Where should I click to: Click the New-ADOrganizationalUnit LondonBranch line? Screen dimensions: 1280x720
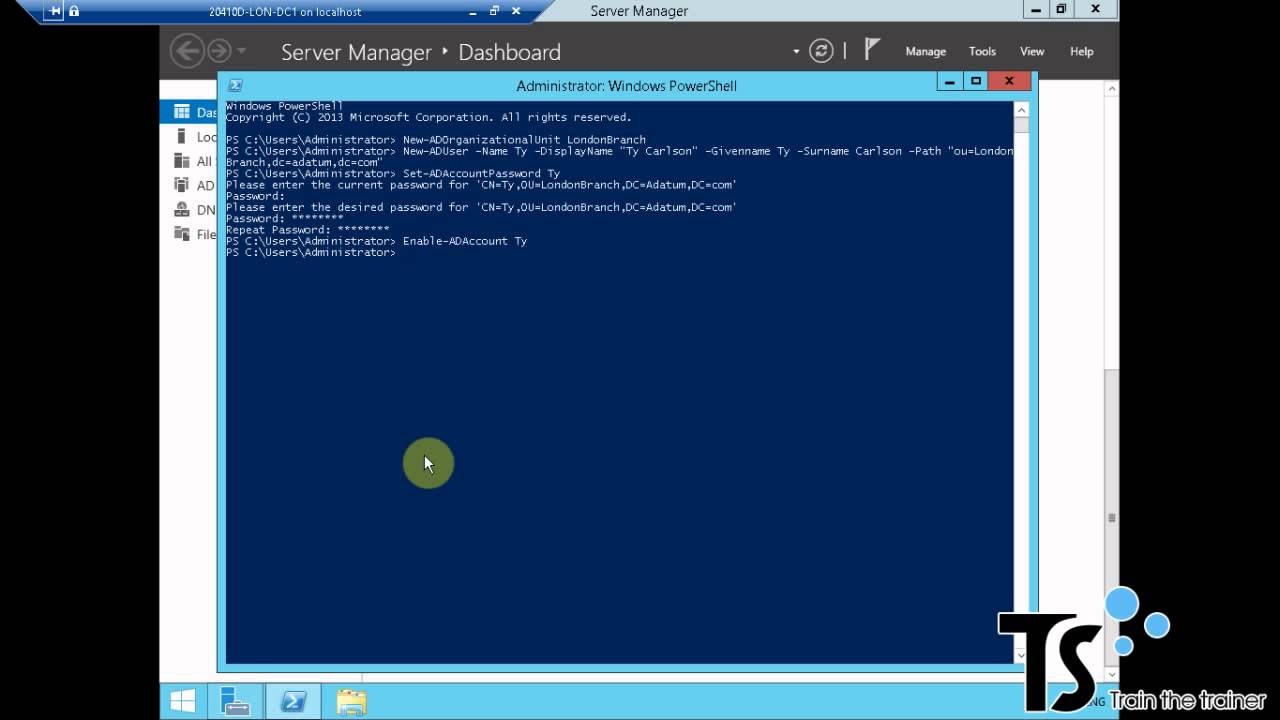click(x=436, y=140)
